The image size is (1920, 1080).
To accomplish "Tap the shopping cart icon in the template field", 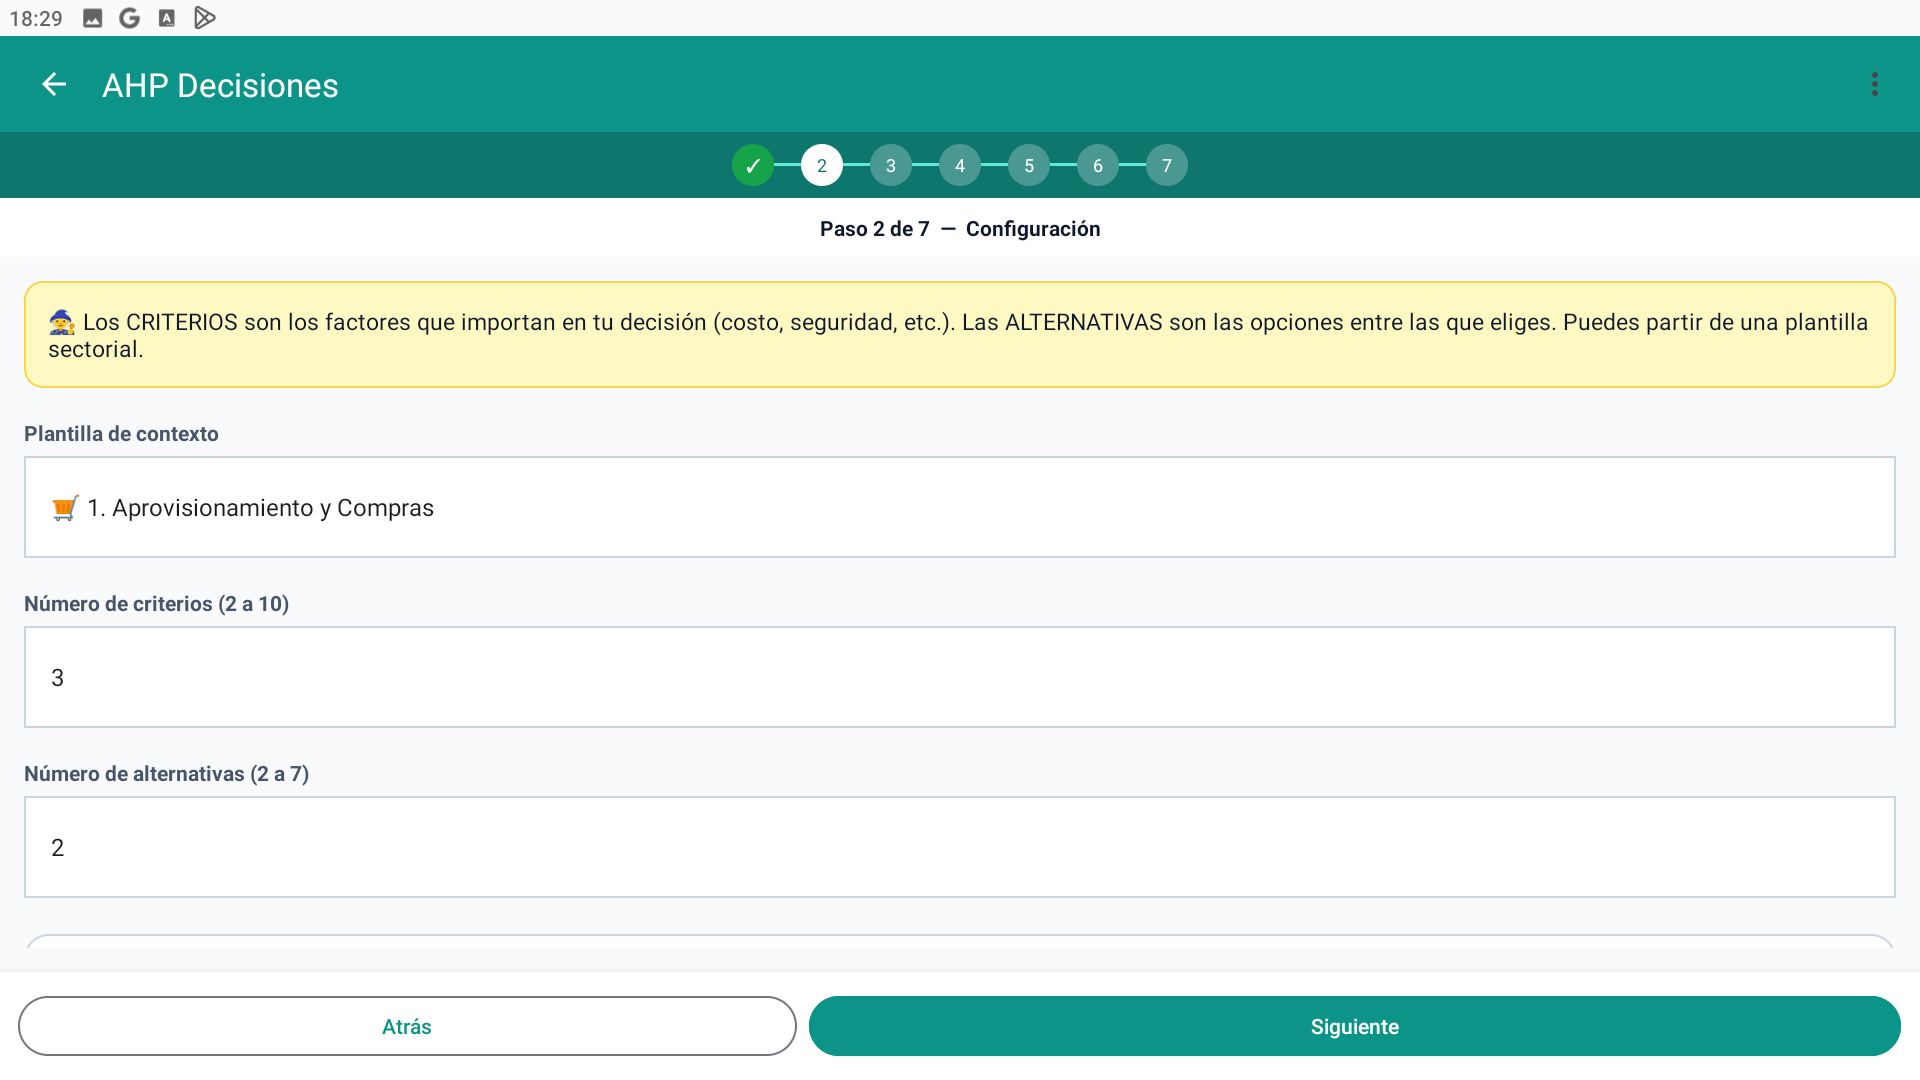I will click(x=65, y=508).
